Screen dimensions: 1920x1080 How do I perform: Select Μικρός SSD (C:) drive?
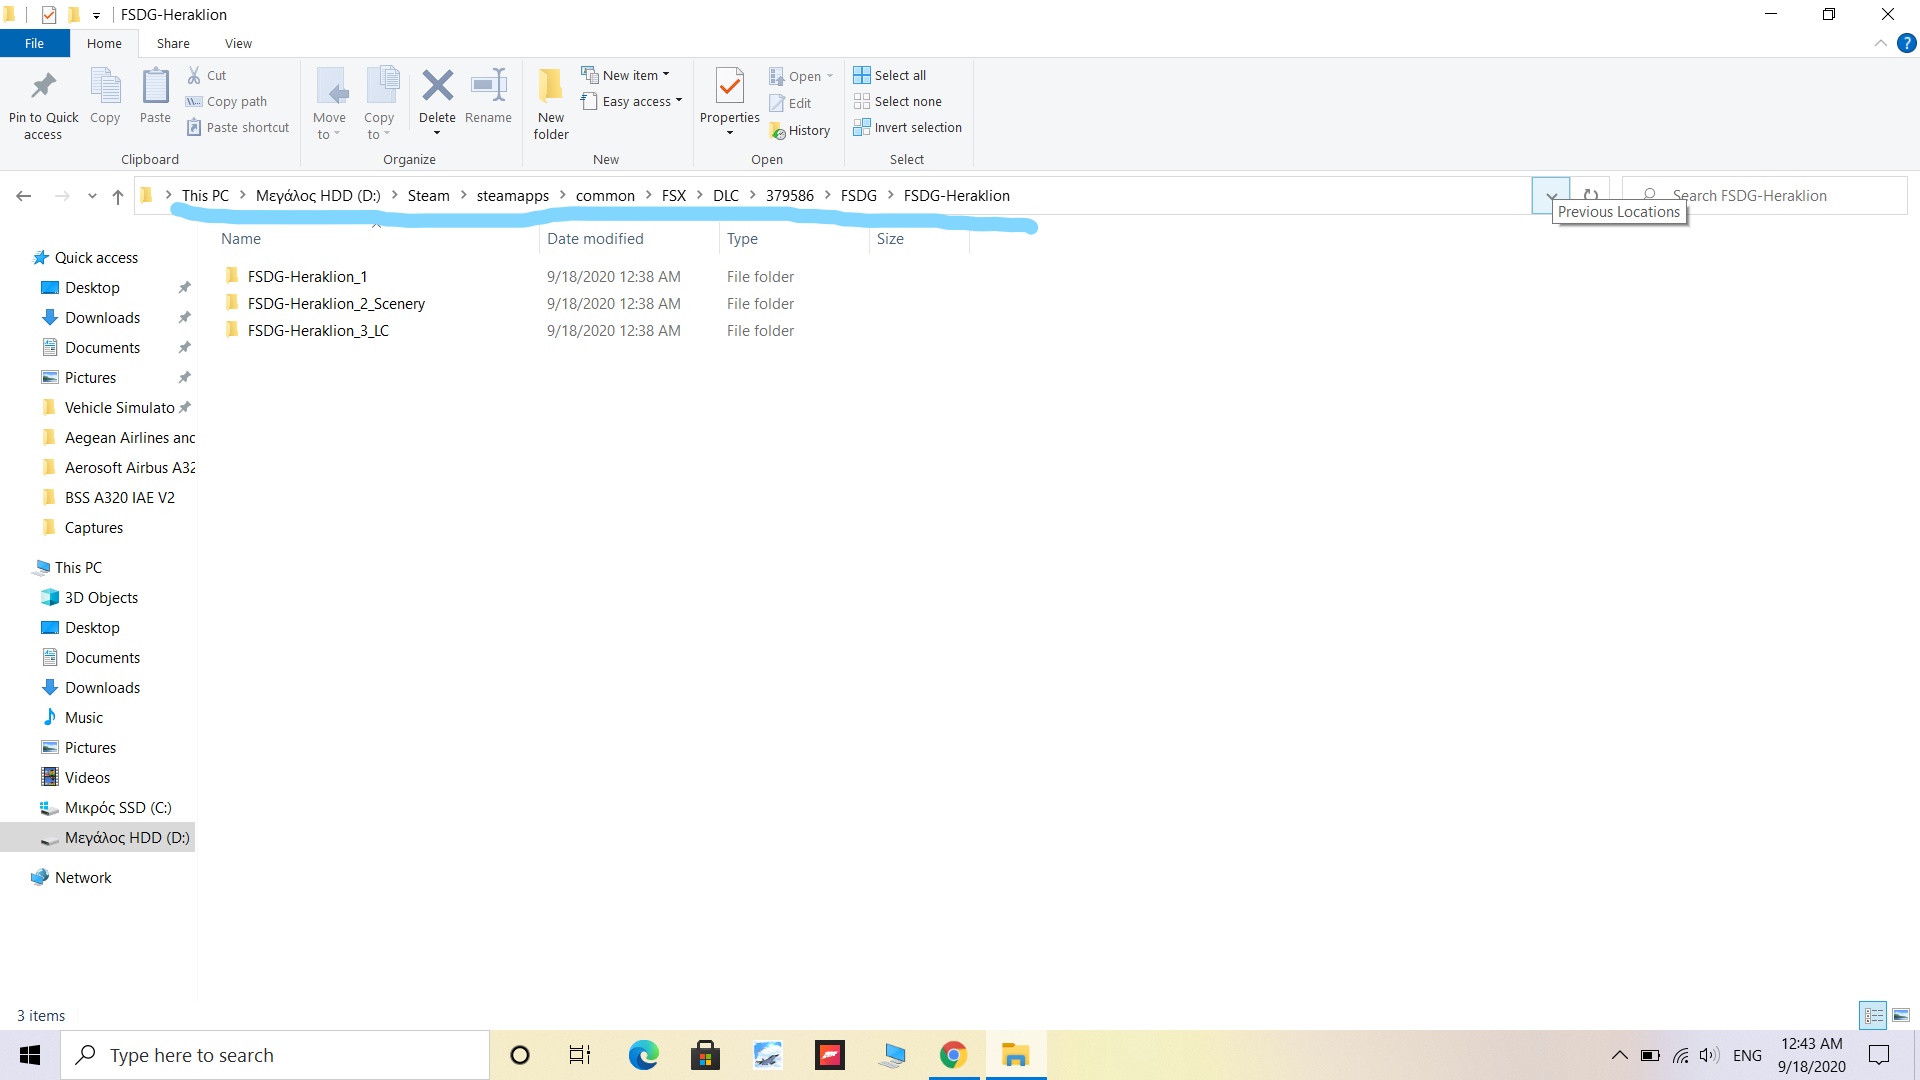(x=118, y=808)
